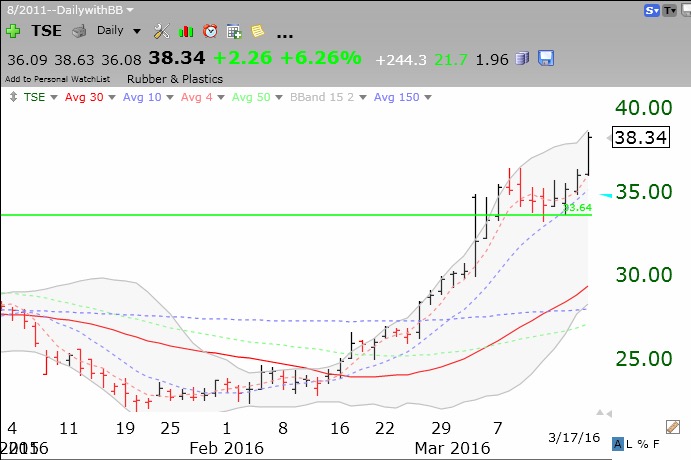Open the yellow notes icon
This screenshot has width=691, height=460.
pos(257,32)
